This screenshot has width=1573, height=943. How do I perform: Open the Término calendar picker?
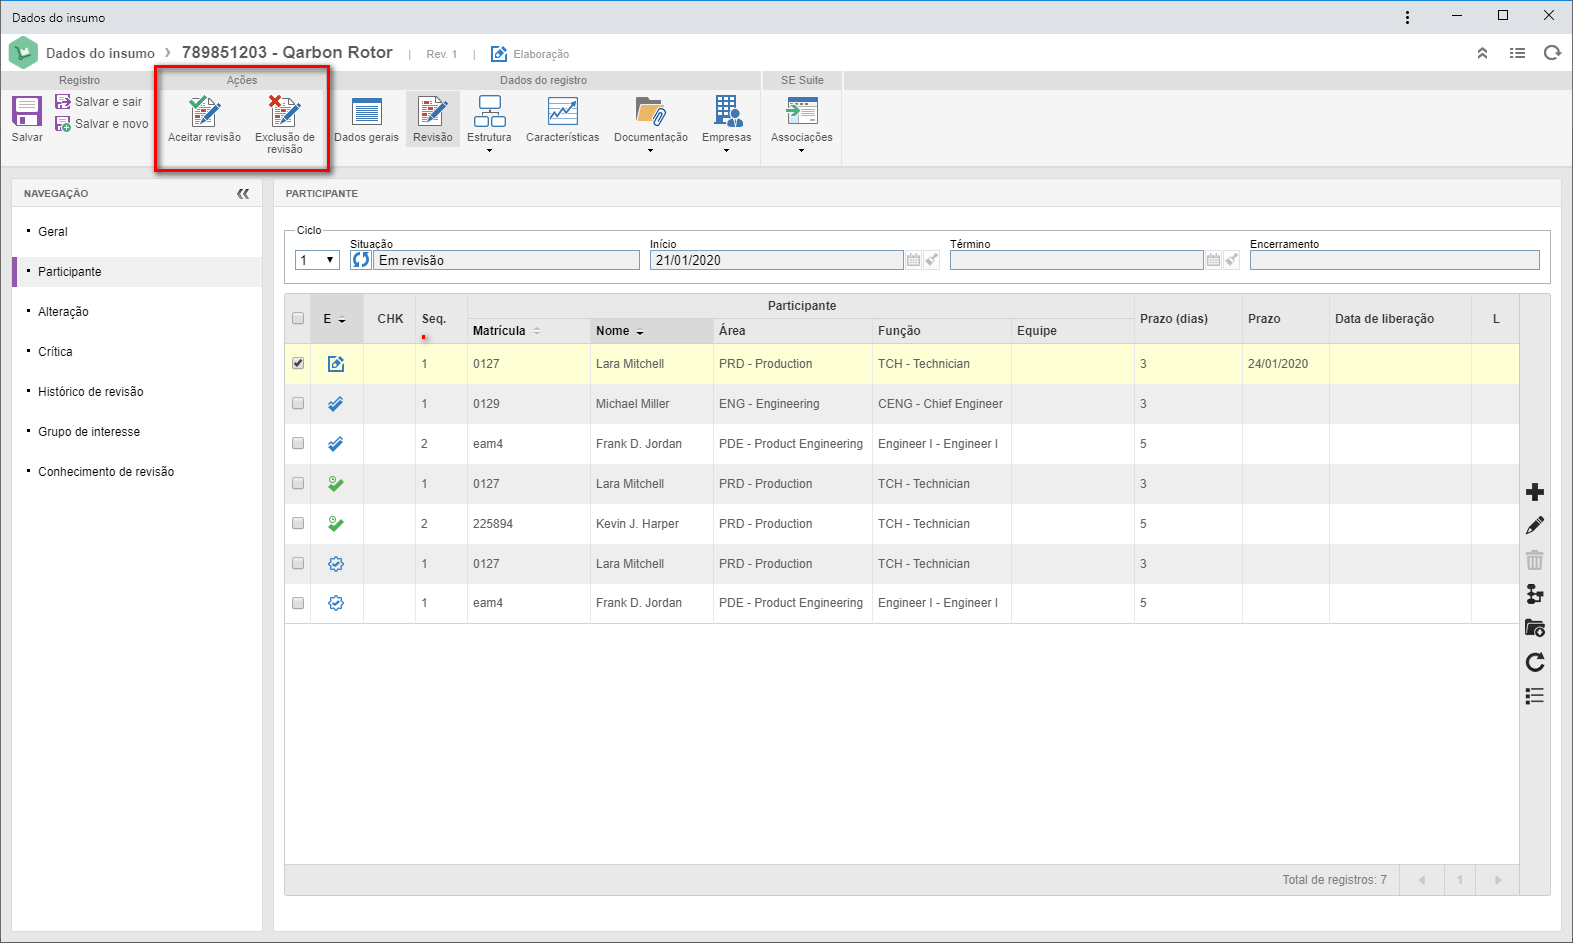[x=1213, y=260]
